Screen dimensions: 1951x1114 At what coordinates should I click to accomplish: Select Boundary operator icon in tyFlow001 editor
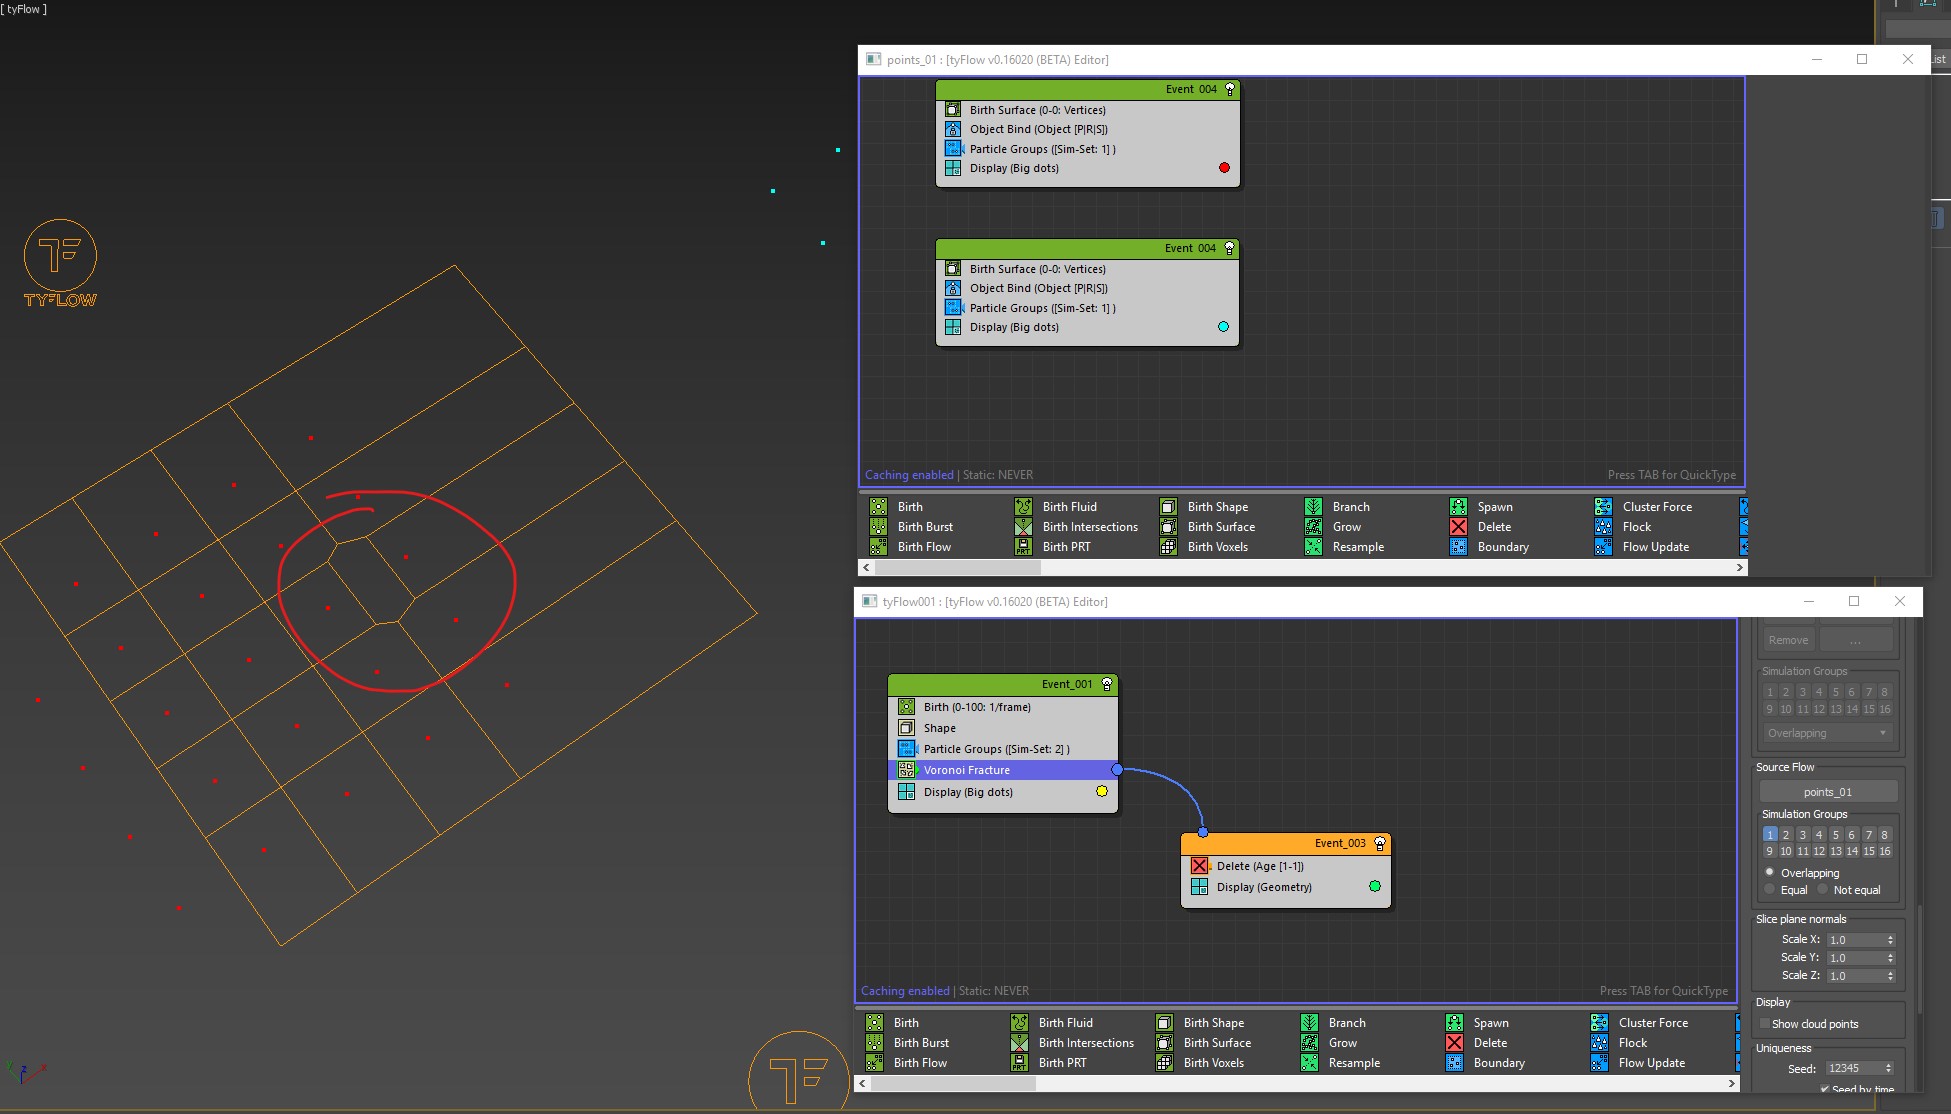pos(1454,1063)
